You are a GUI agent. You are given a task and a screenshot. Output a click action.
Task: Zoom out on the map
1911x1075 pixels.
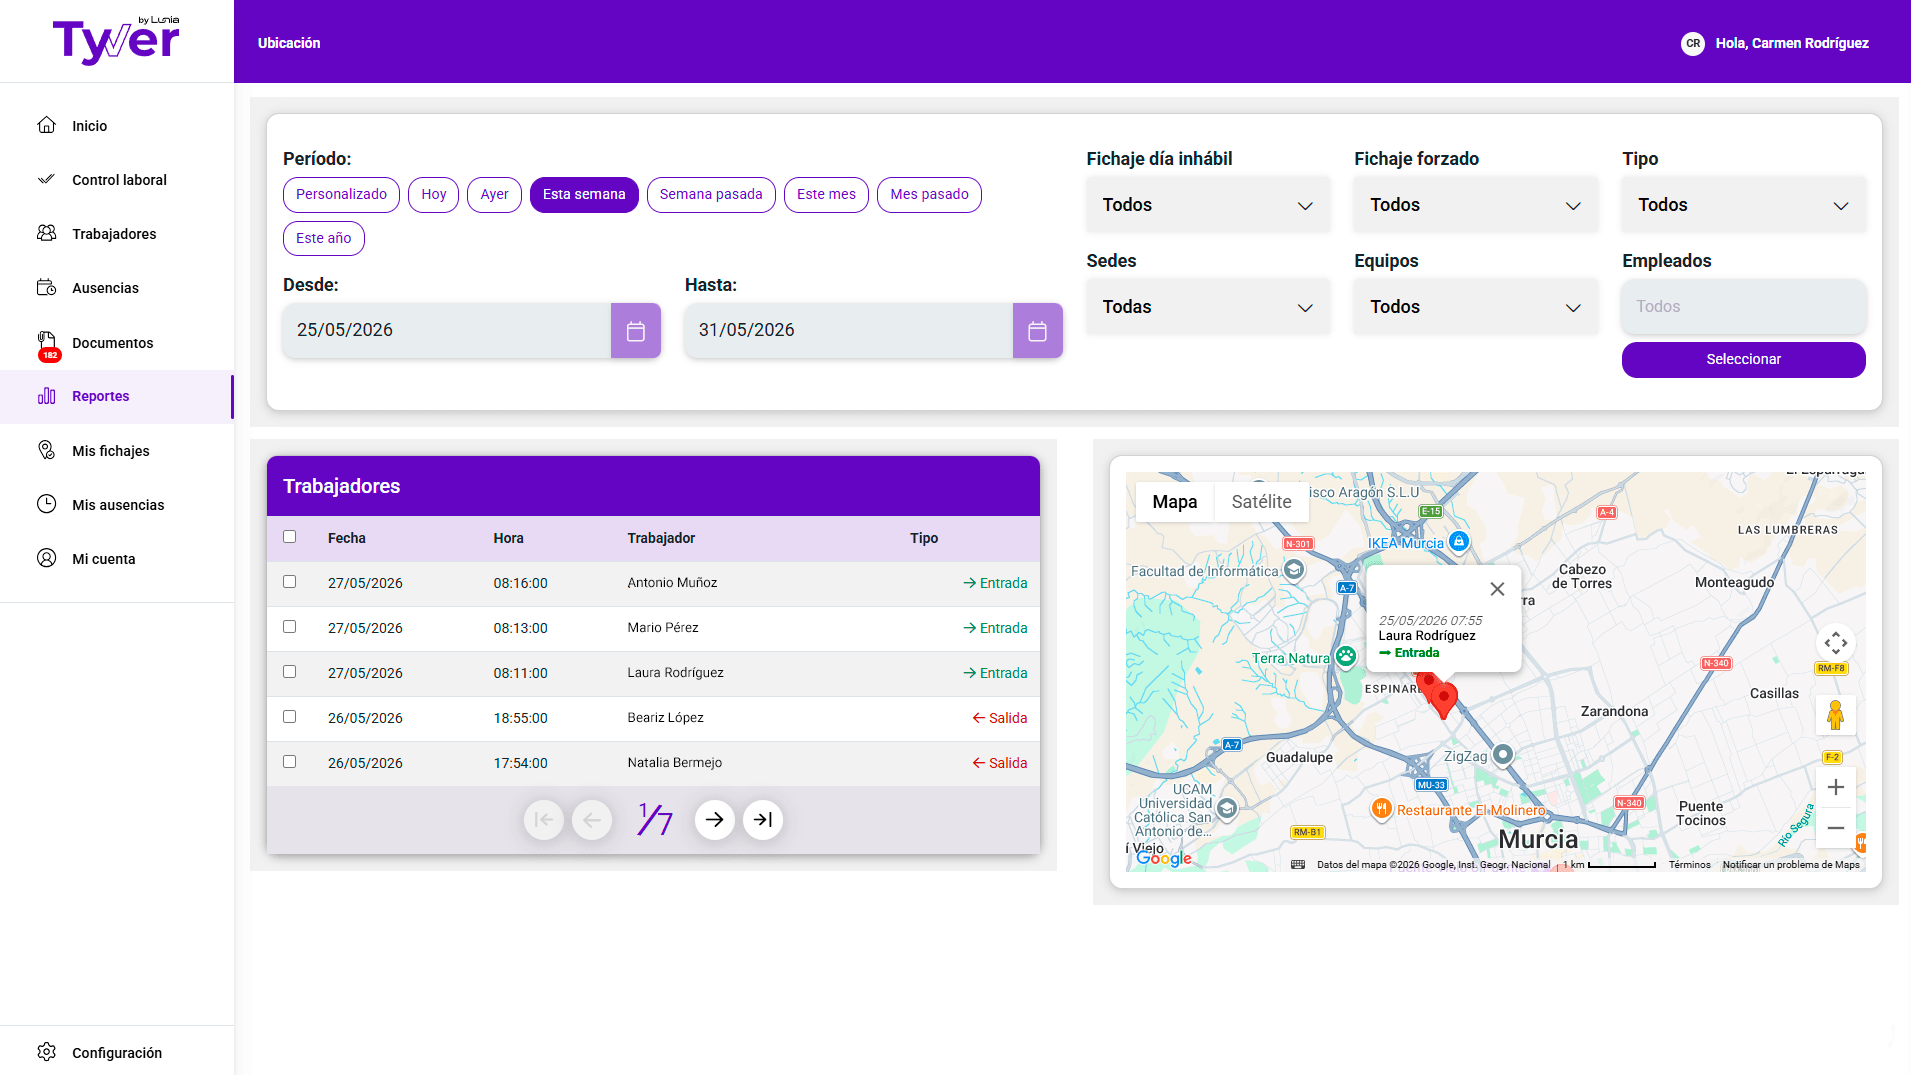click(1835, 828)
